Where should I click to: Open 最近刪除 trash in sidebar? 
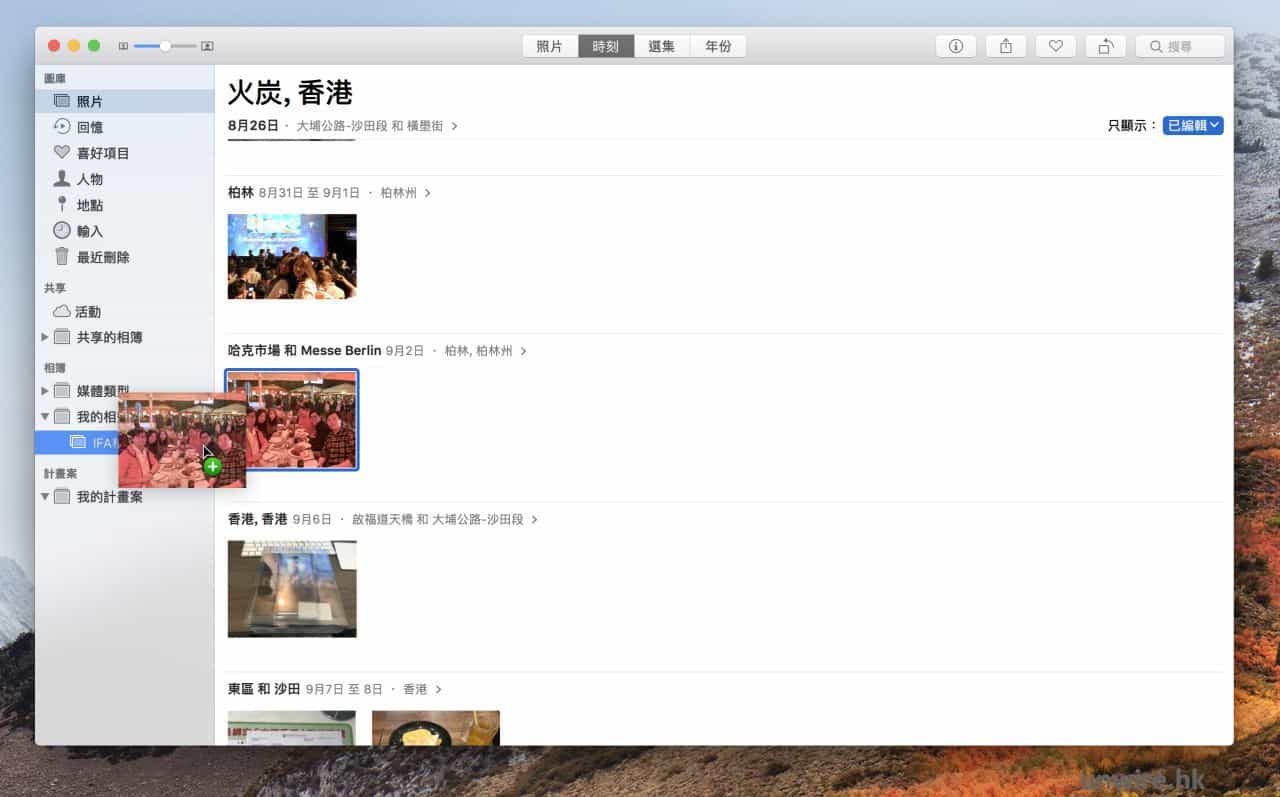click(102, 257)
